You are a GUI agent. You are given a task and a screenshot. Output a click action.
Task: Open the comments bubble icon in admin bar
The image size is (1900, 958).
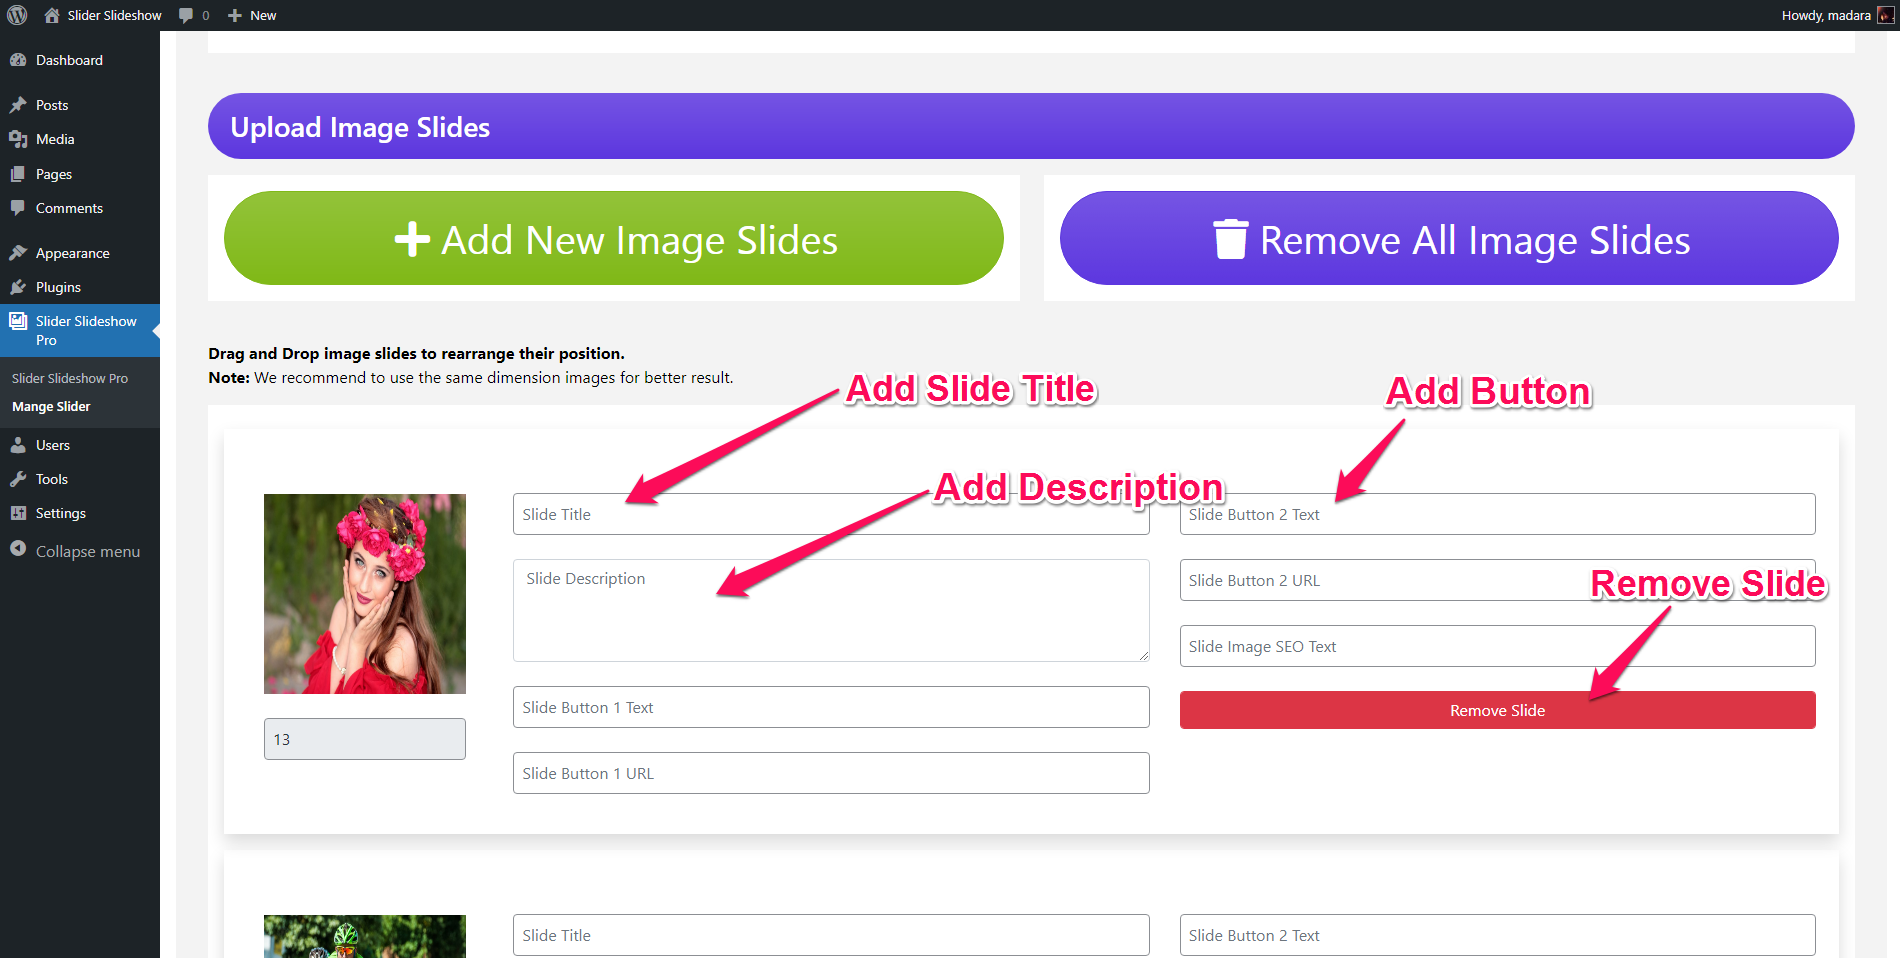186,15
